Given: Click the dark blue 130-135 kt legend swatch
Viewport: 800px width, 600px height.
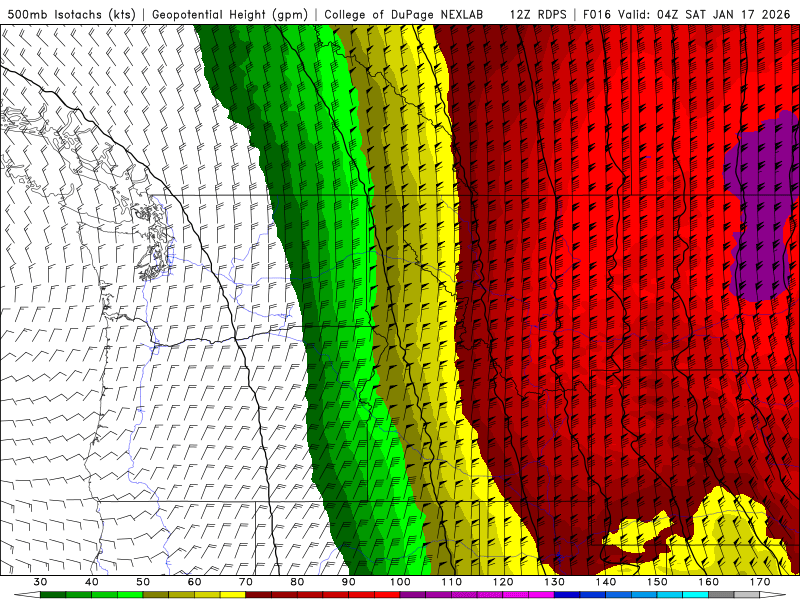Looking at the screenshot, I should click(x=567, y=595).
